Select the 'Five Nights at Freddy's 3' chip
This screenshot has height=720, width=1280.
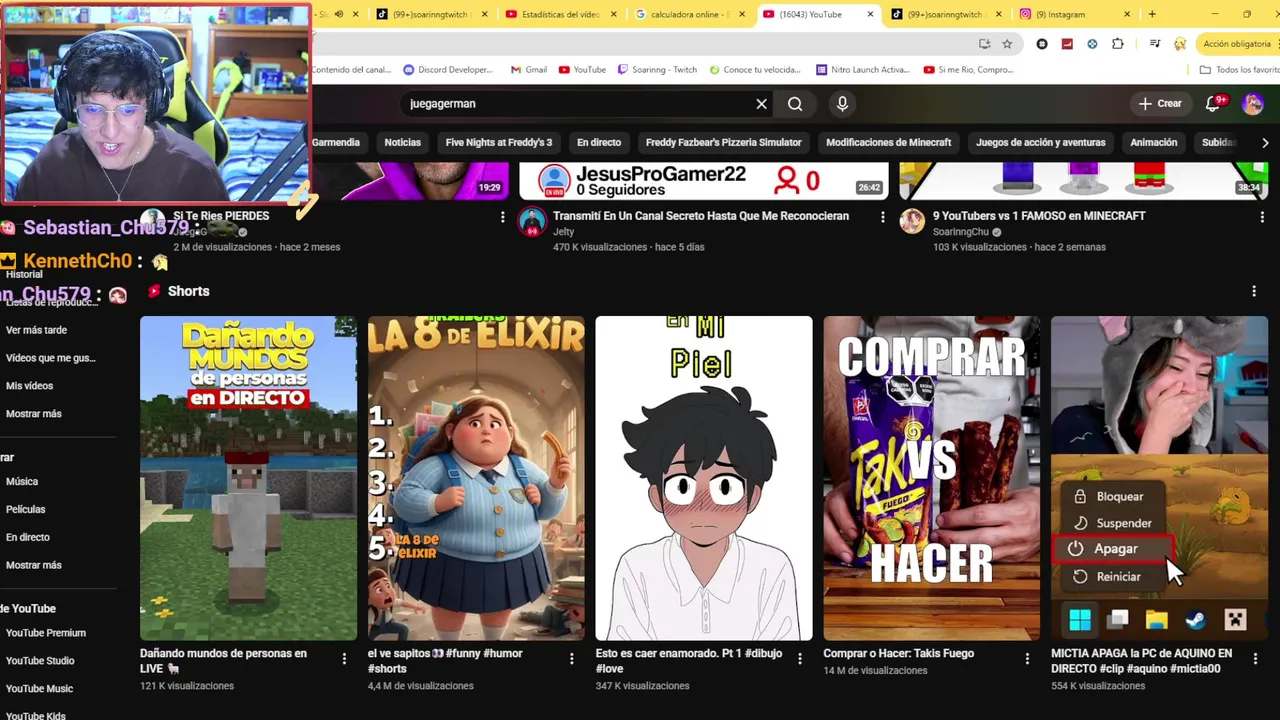499,142
